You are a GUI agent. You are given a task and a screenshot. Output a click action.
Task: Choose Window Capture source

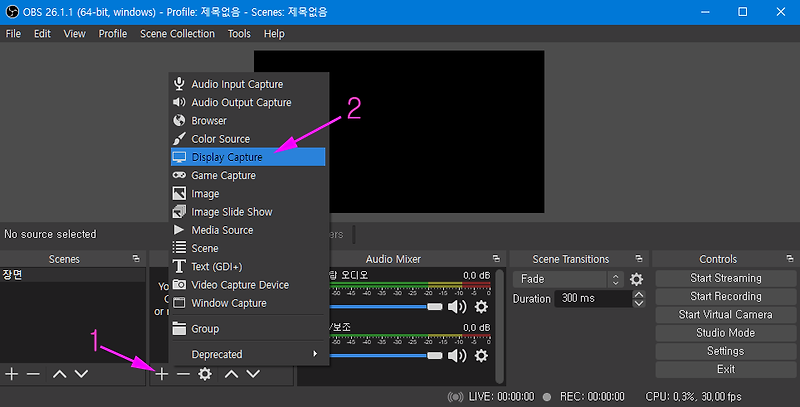pos(248,303)
